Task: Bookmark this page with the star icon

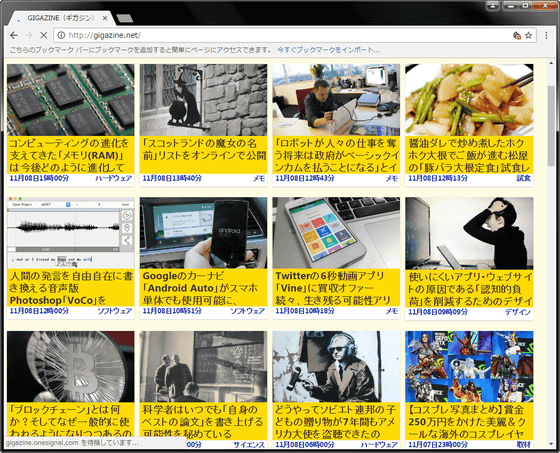Action: 529,35
